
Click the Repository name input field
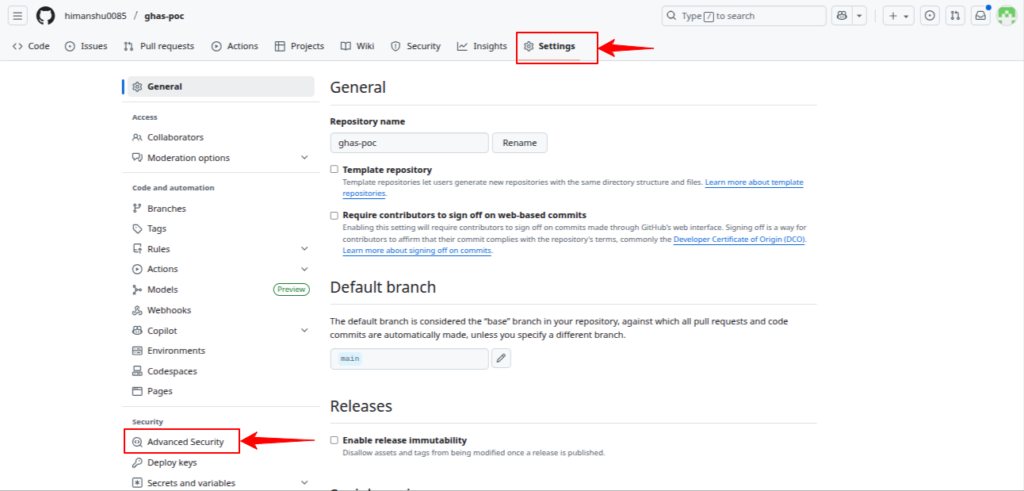coord(409,143)
